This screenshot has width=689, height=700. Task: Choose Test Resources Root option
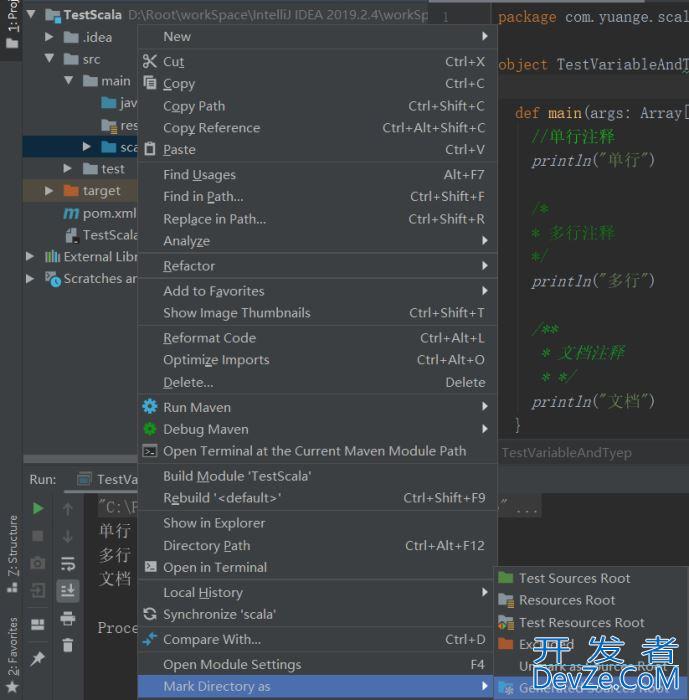pyautogui.click(x=591, y=622)
